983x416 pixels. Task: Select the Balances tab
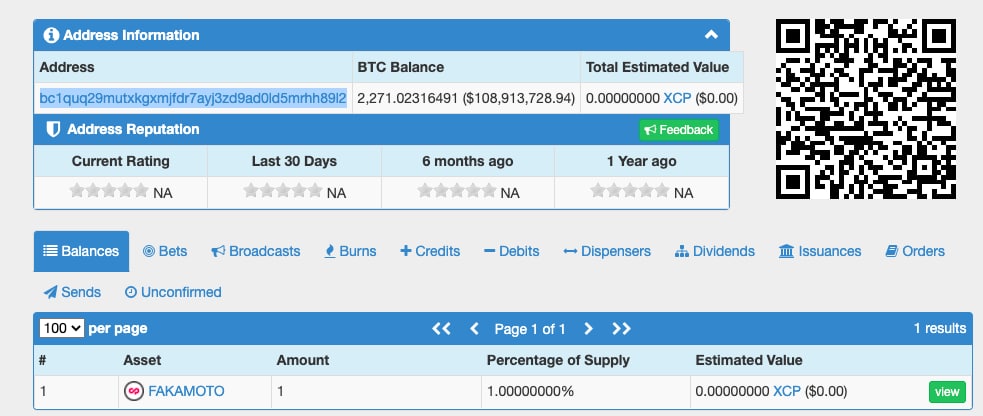pos(81,251)
